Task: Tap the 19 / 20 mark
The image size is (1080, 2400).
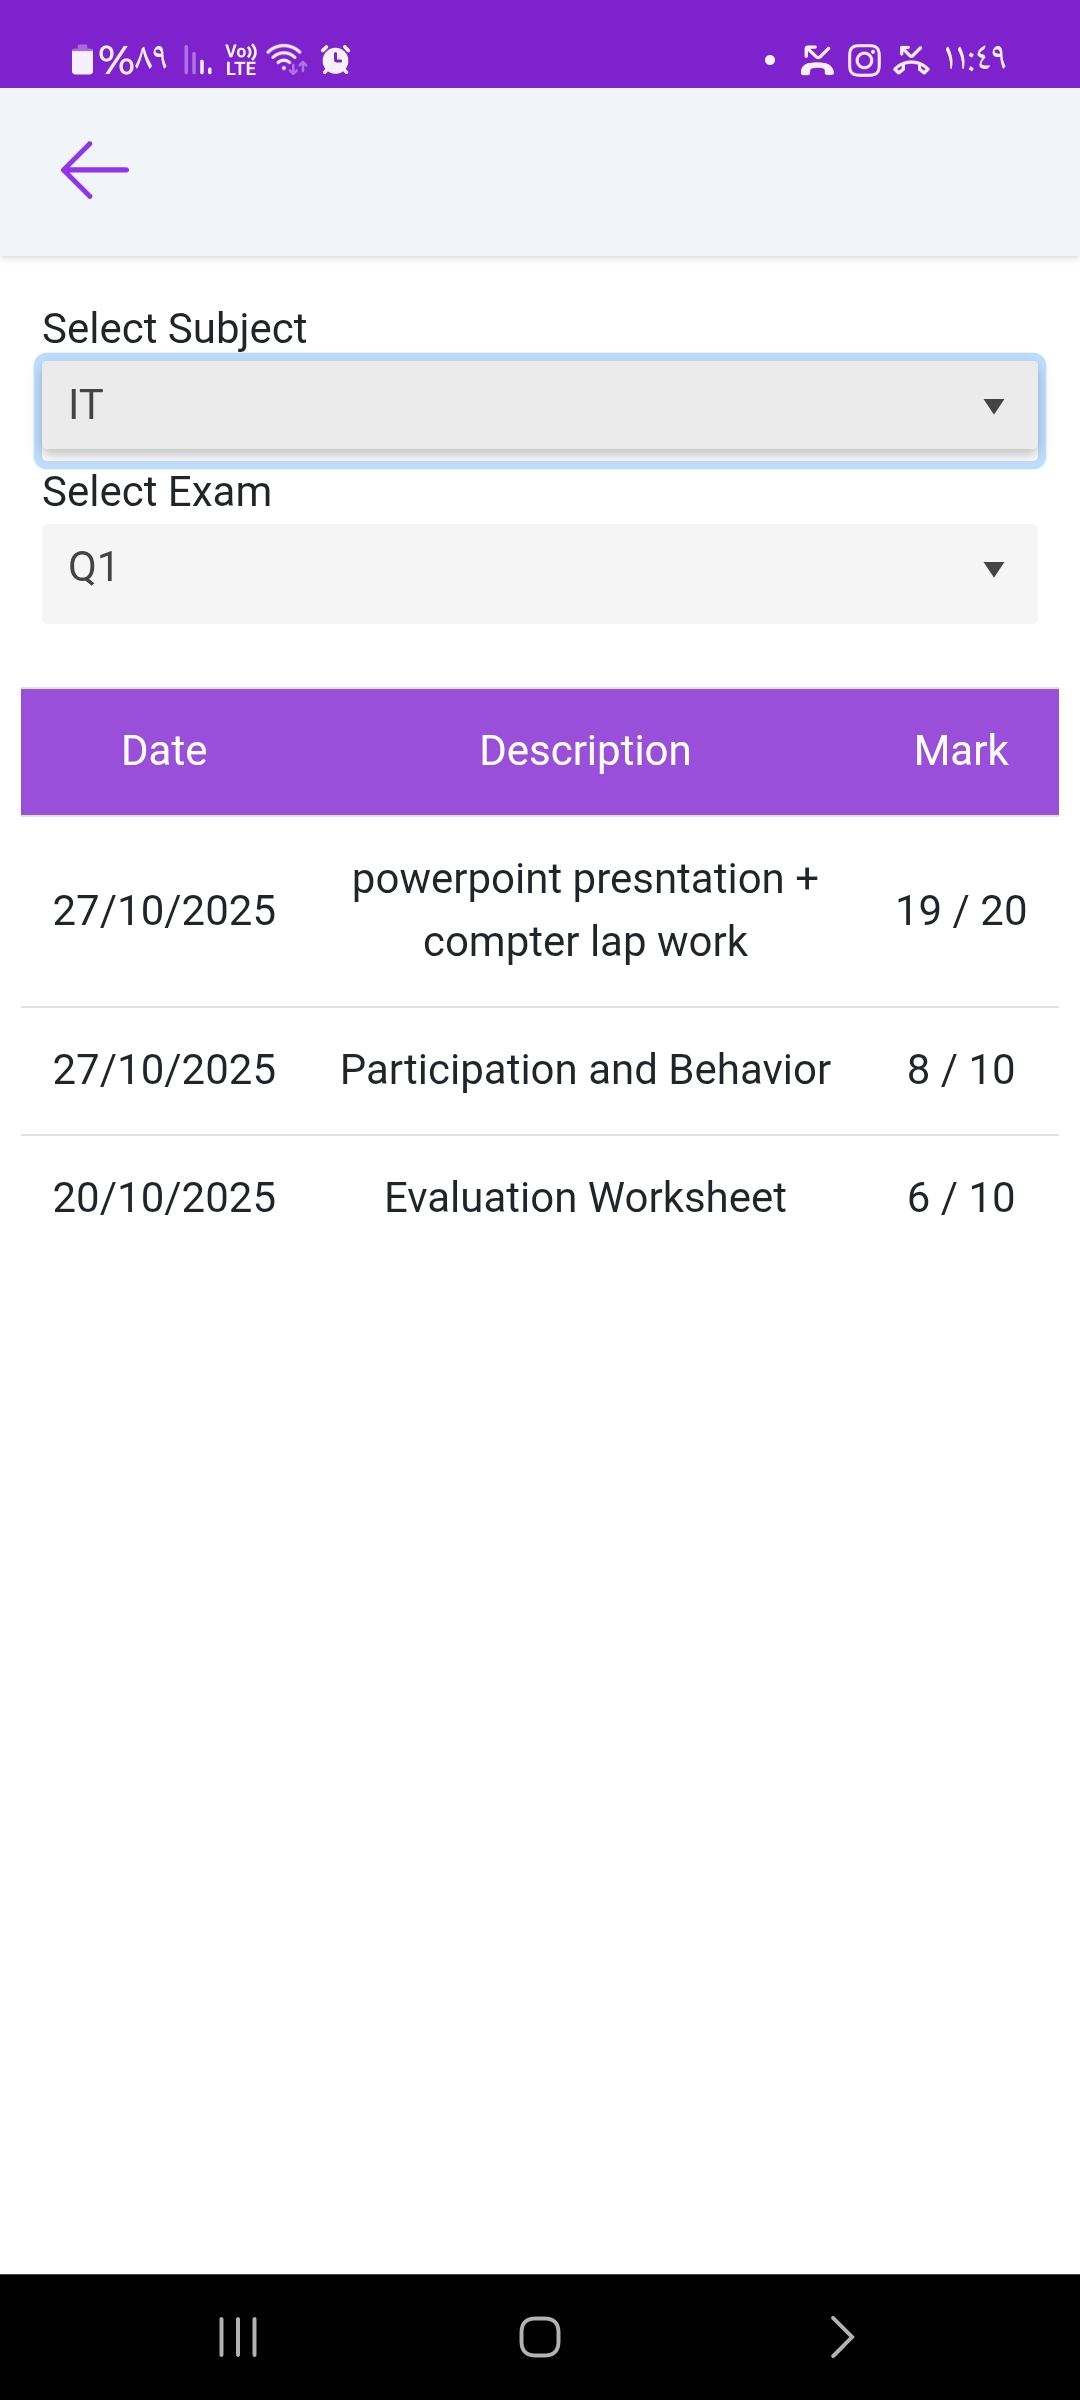Action: [960, 910]
